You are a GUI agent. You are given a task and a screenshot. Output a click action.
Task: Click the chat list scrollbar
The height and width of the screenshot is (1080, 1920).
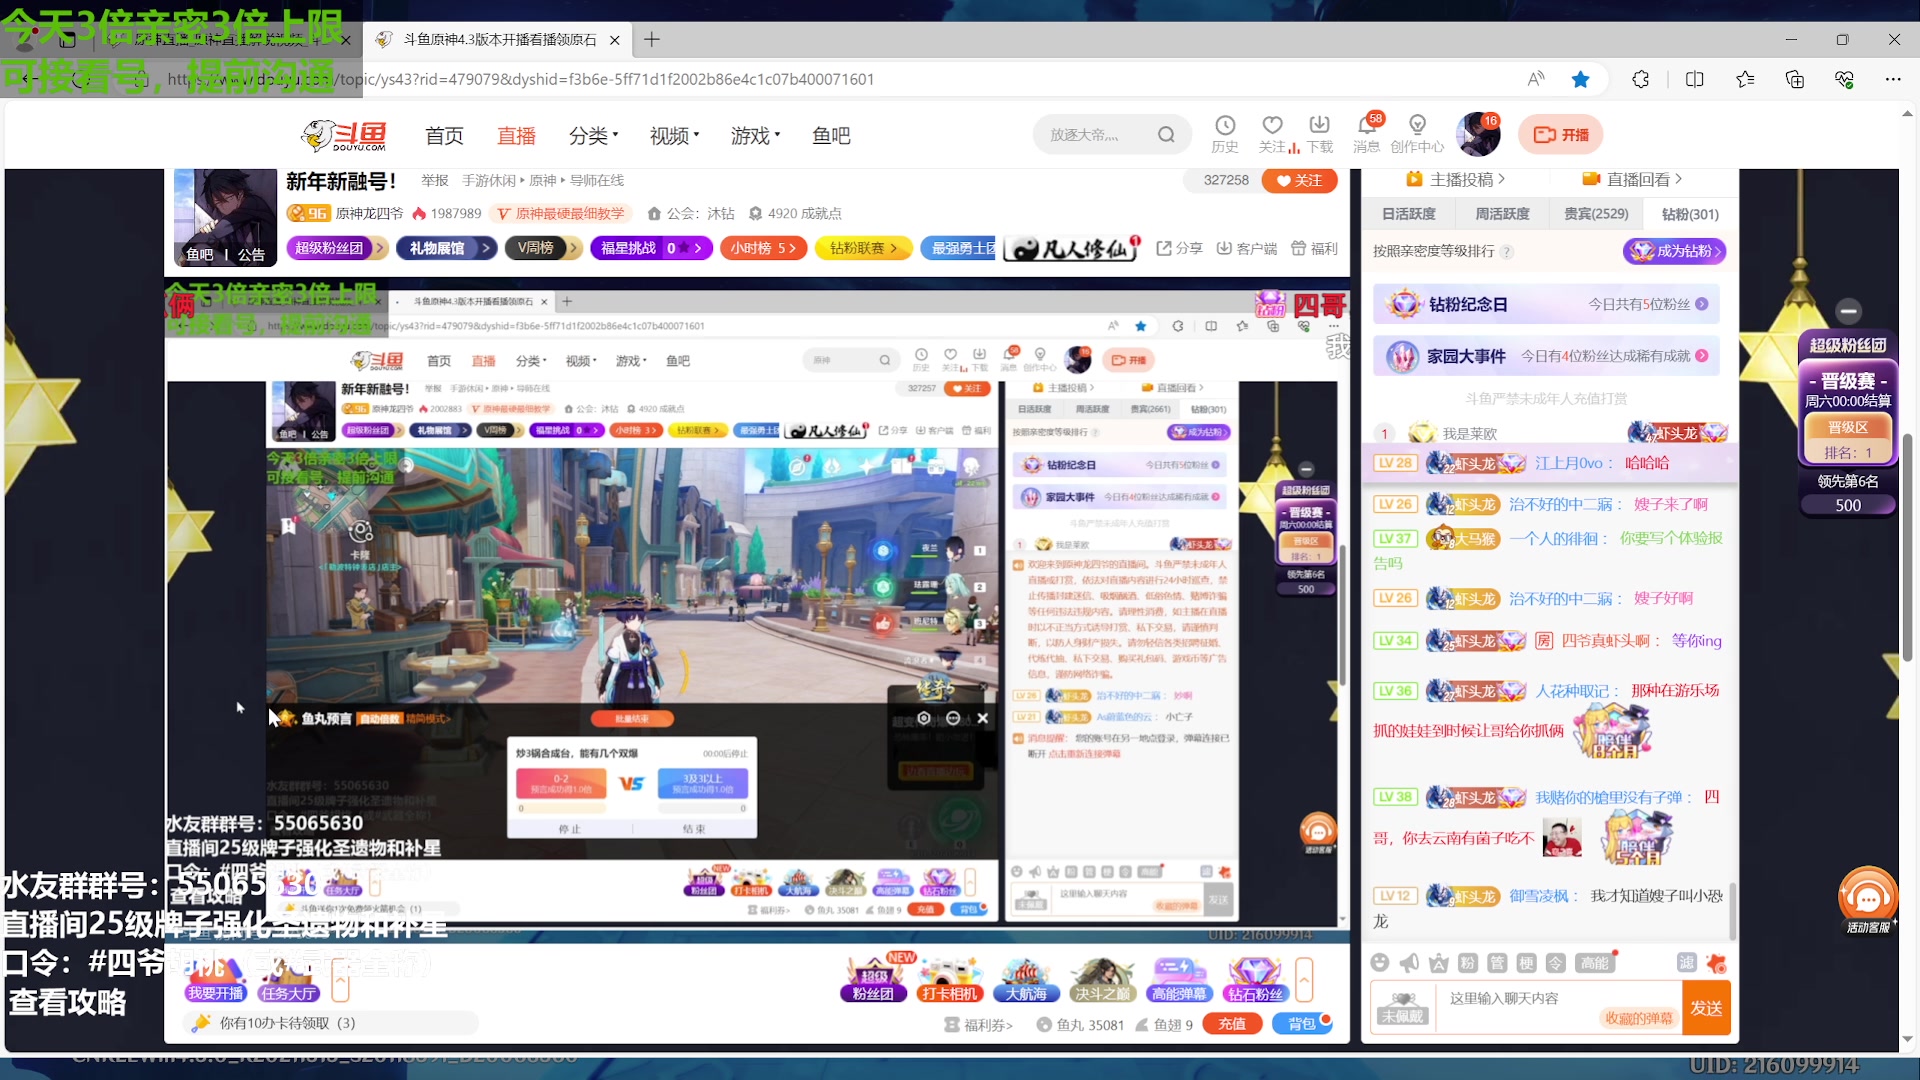[x=1733, y=910]
